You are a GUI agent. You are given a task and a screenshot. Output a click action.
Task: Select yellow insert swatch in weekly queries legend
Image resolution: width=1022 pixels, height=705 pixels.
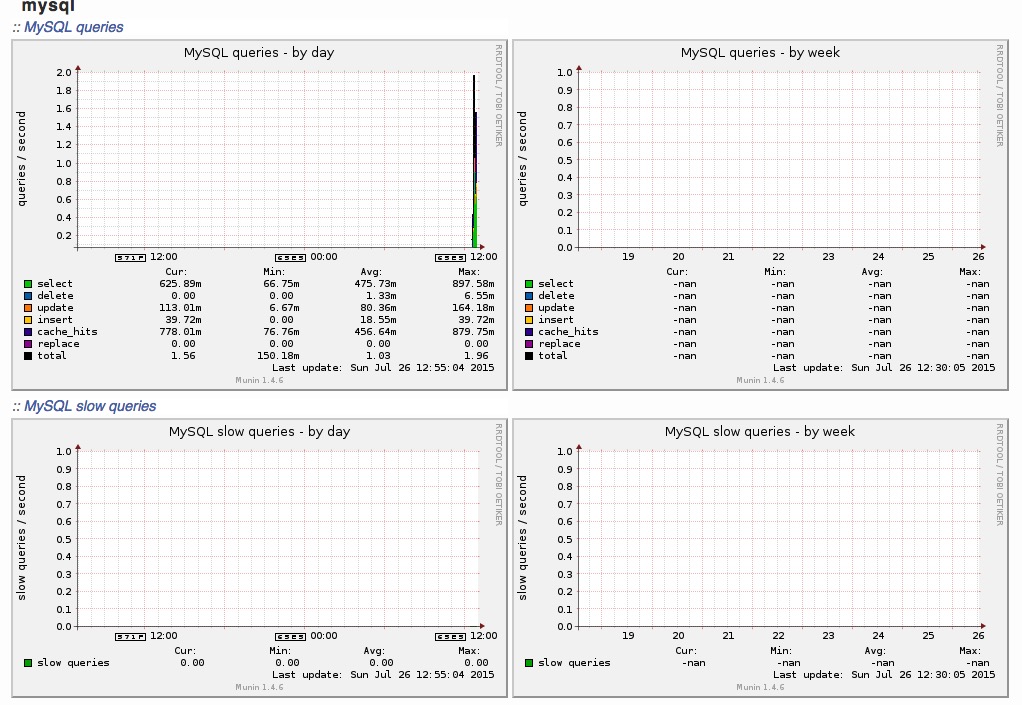tap(529, 320)
